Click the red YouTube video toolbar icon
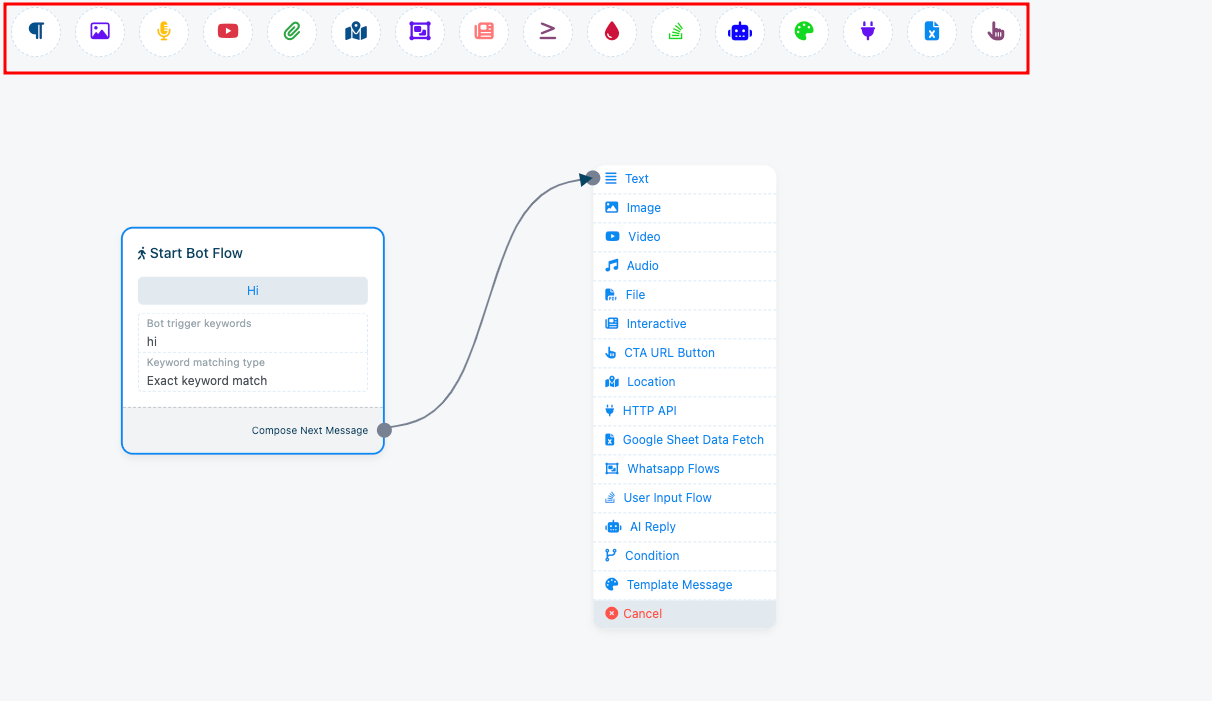 pos(228,32)
